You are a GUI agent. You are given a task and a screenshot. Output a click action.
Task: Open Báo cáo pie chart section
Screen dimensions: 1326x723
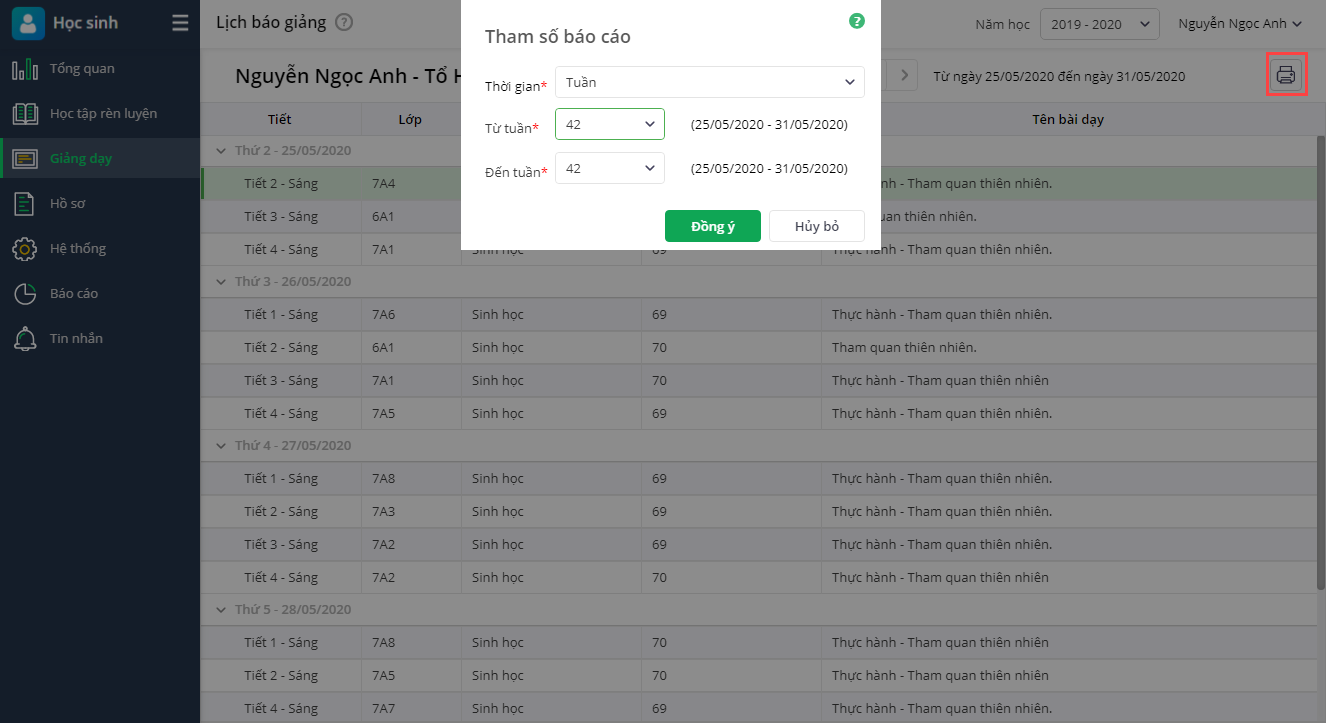click(25, 294)
